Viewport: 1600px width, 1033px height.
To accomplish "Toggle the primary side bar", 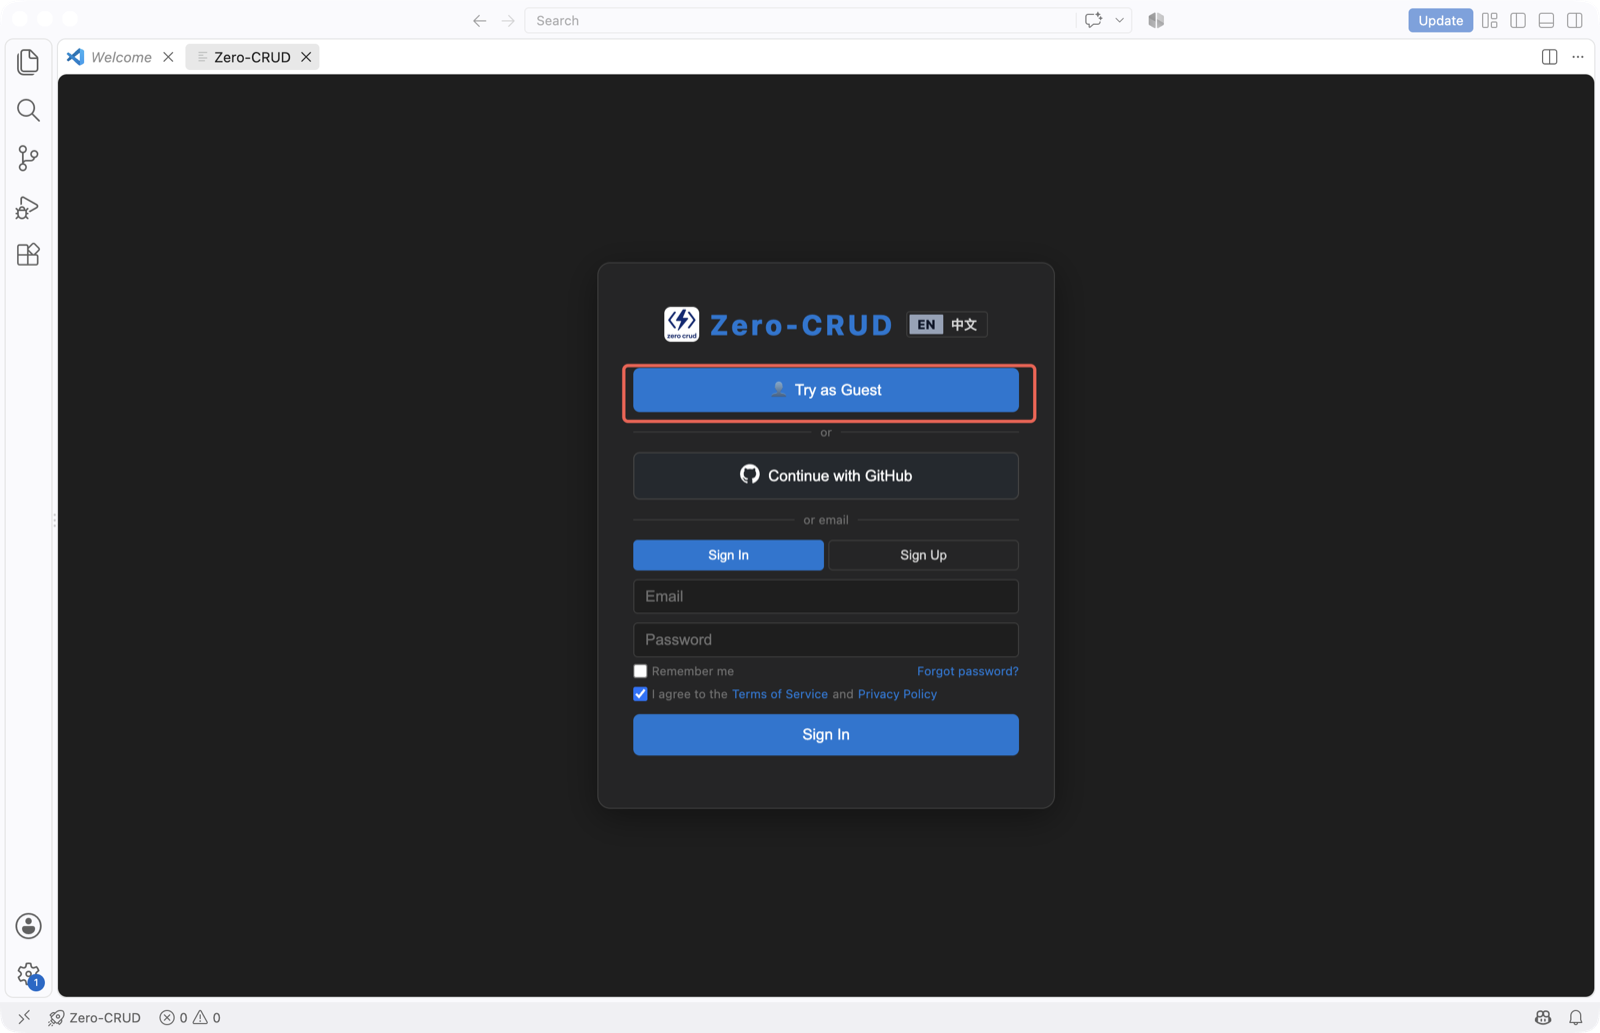I will point(1518,20).
